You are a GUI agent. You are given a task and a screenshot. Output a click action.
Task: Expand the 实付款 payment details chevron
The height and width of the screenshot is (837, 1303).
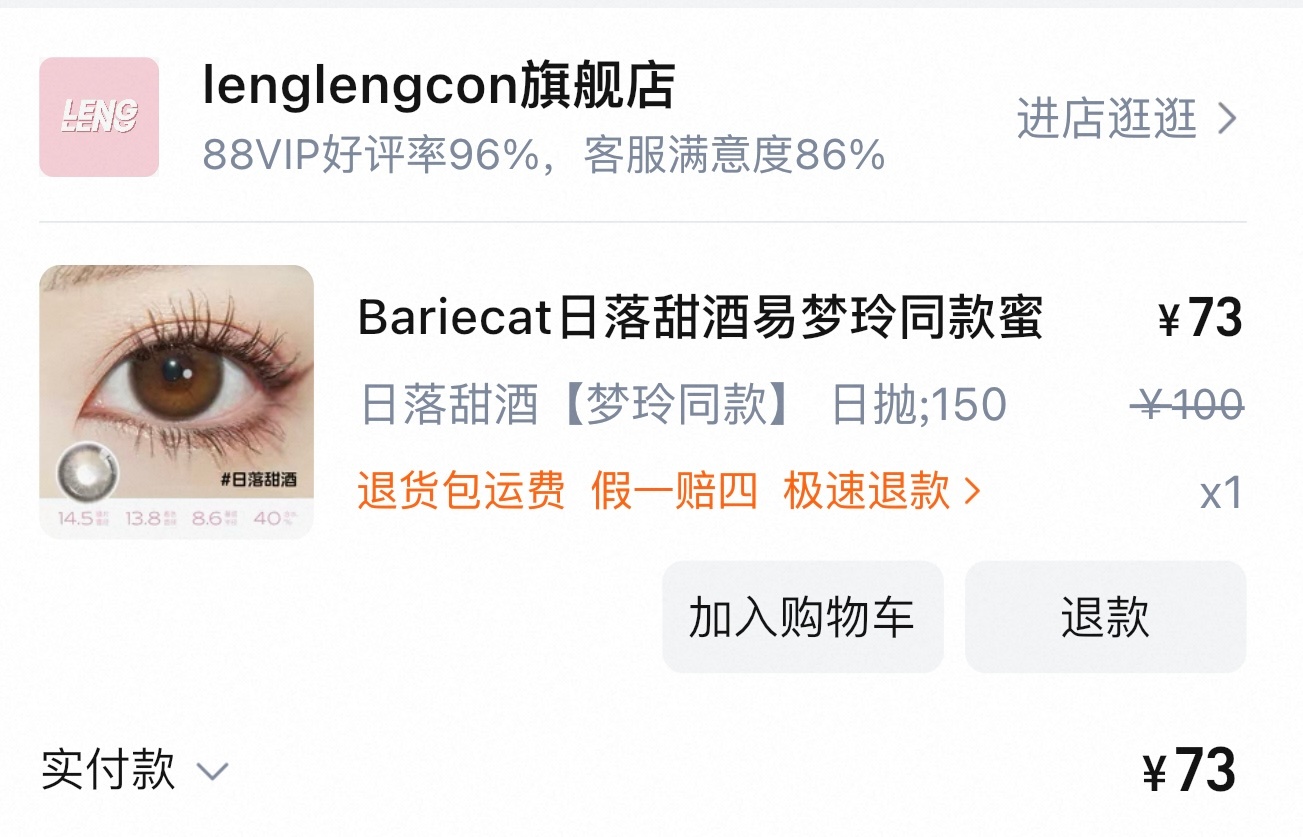(213, 771)
